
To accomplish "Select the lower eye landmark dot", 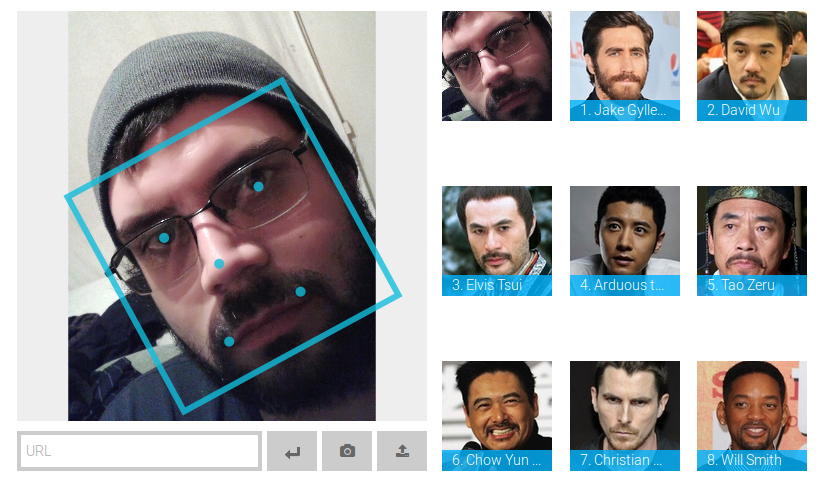I will (164, 238).
